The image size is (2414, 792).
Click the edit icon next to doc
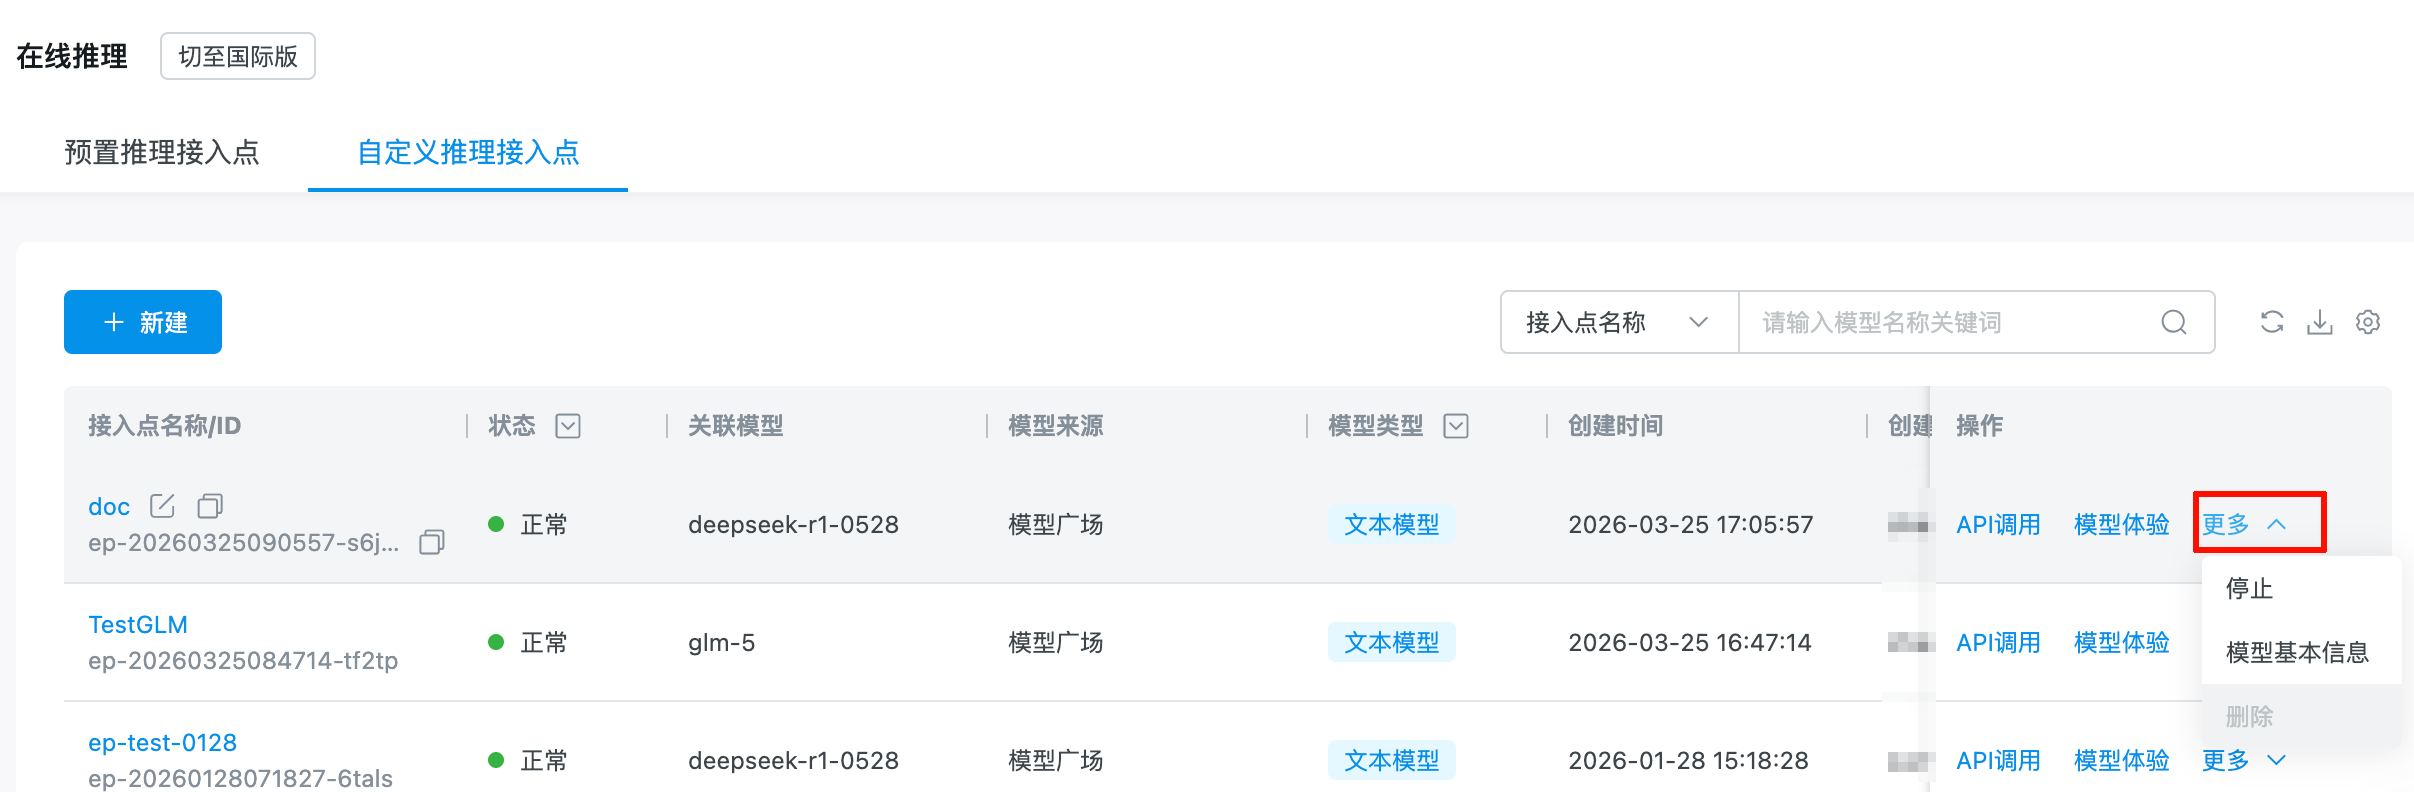pos(162,506)
